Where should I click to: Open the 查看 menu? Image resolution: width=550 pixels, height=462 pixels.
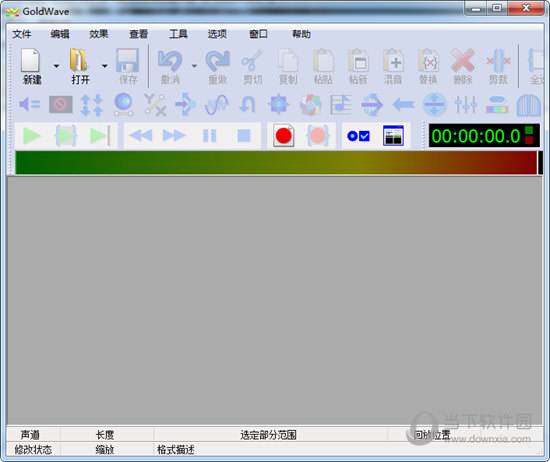[139, 34]
